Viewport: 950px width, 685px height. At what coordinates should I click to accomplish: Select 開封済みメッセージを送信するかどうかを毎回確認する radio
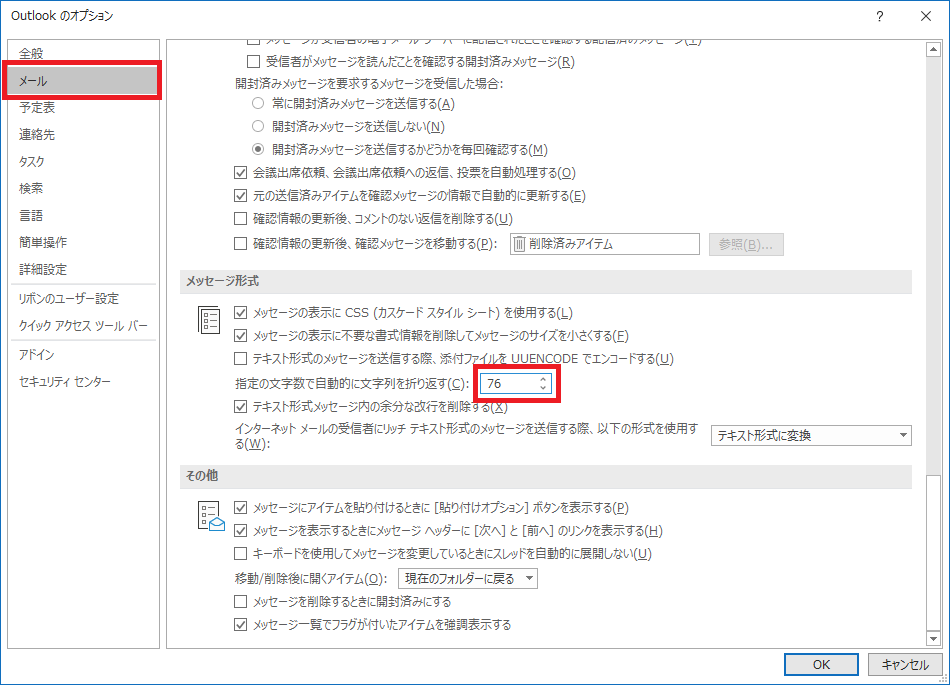[x=258, y=149]
